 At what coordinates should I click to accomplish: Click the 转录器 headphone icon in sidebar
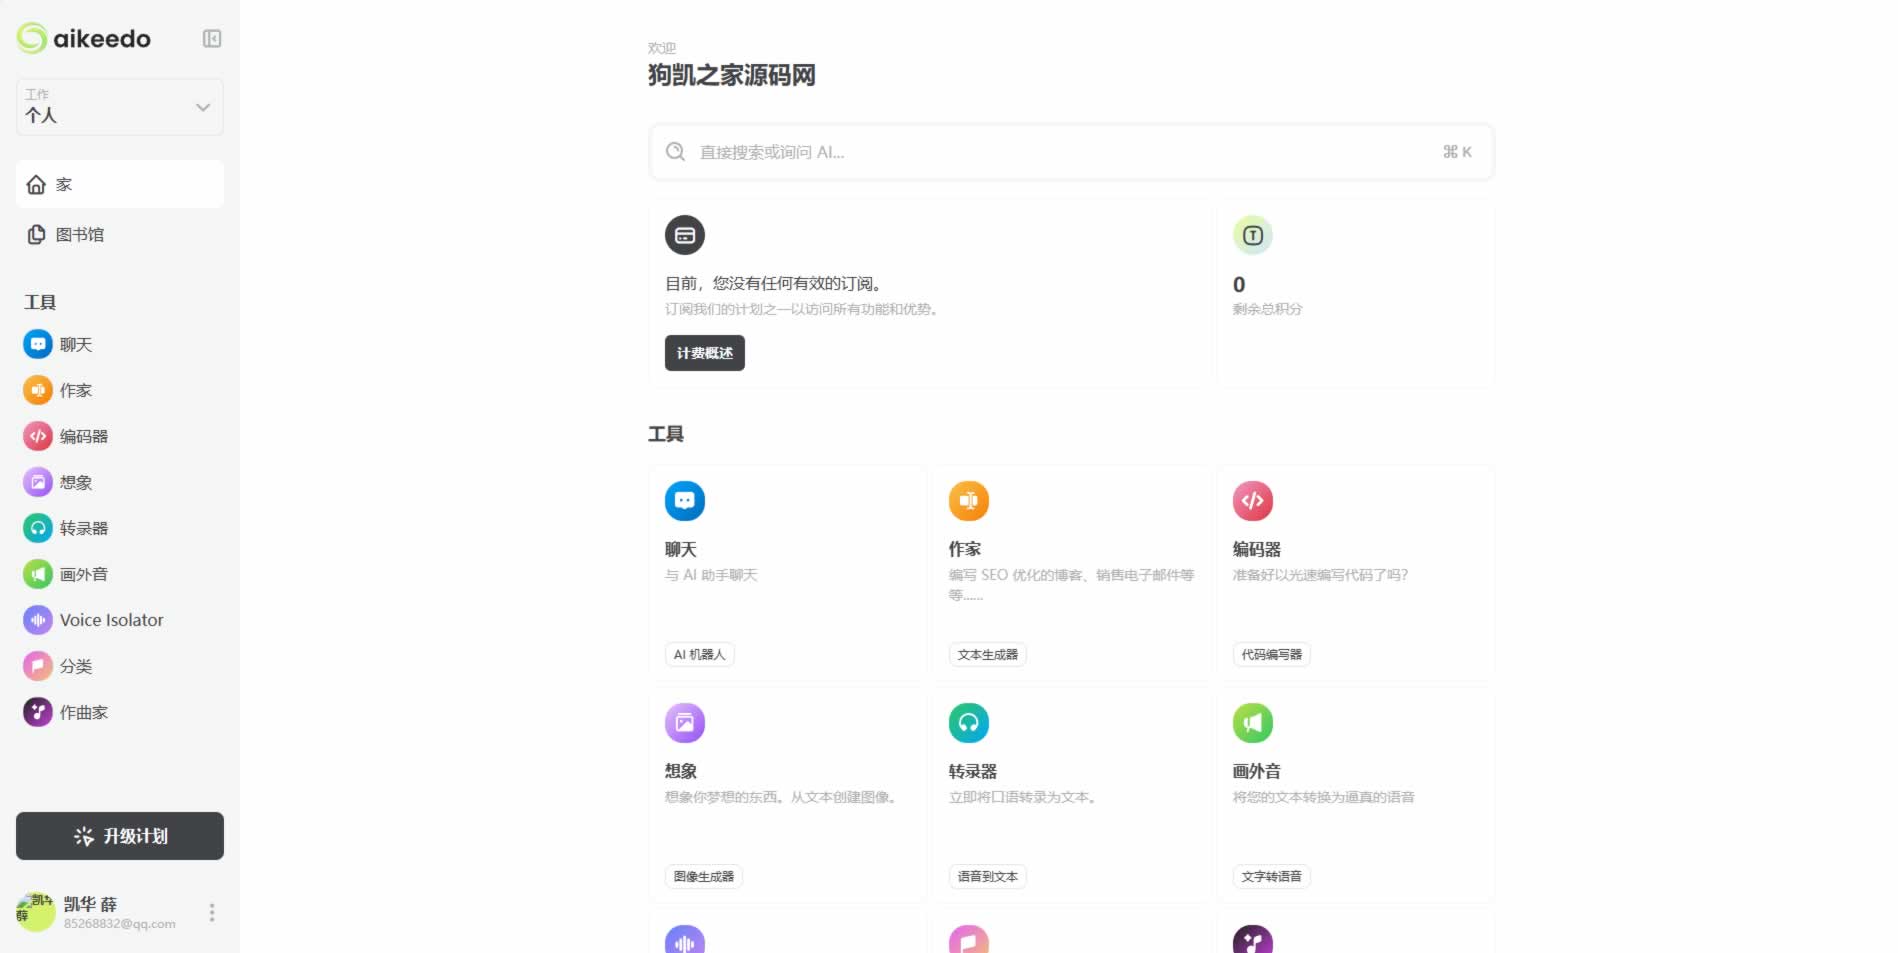[38, 529]
